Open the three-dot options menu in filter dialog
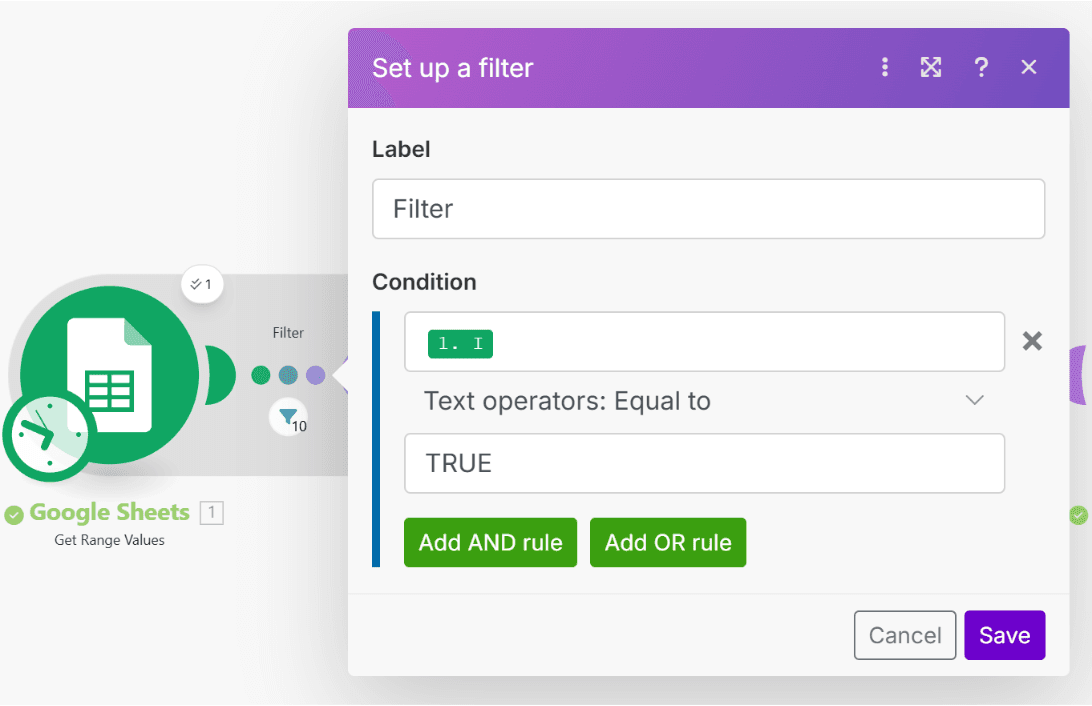The image size is (1092, 706). [884, 67]
